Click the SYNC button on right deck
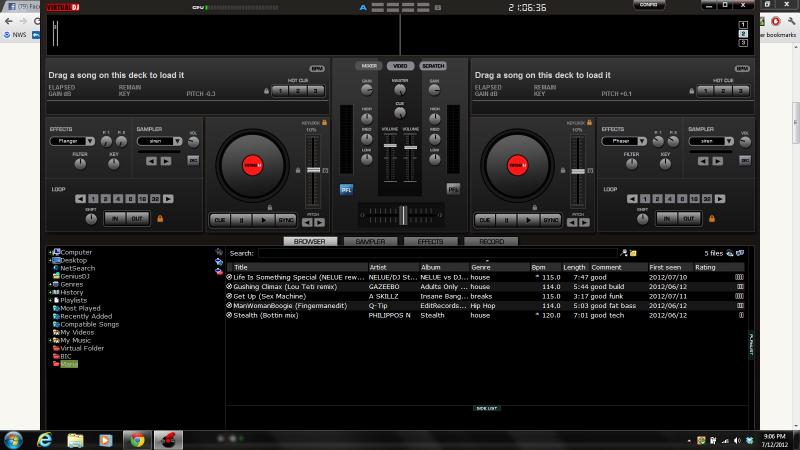Image resolution: width=800 pixels, height=450 pixels. click(550, 218)
